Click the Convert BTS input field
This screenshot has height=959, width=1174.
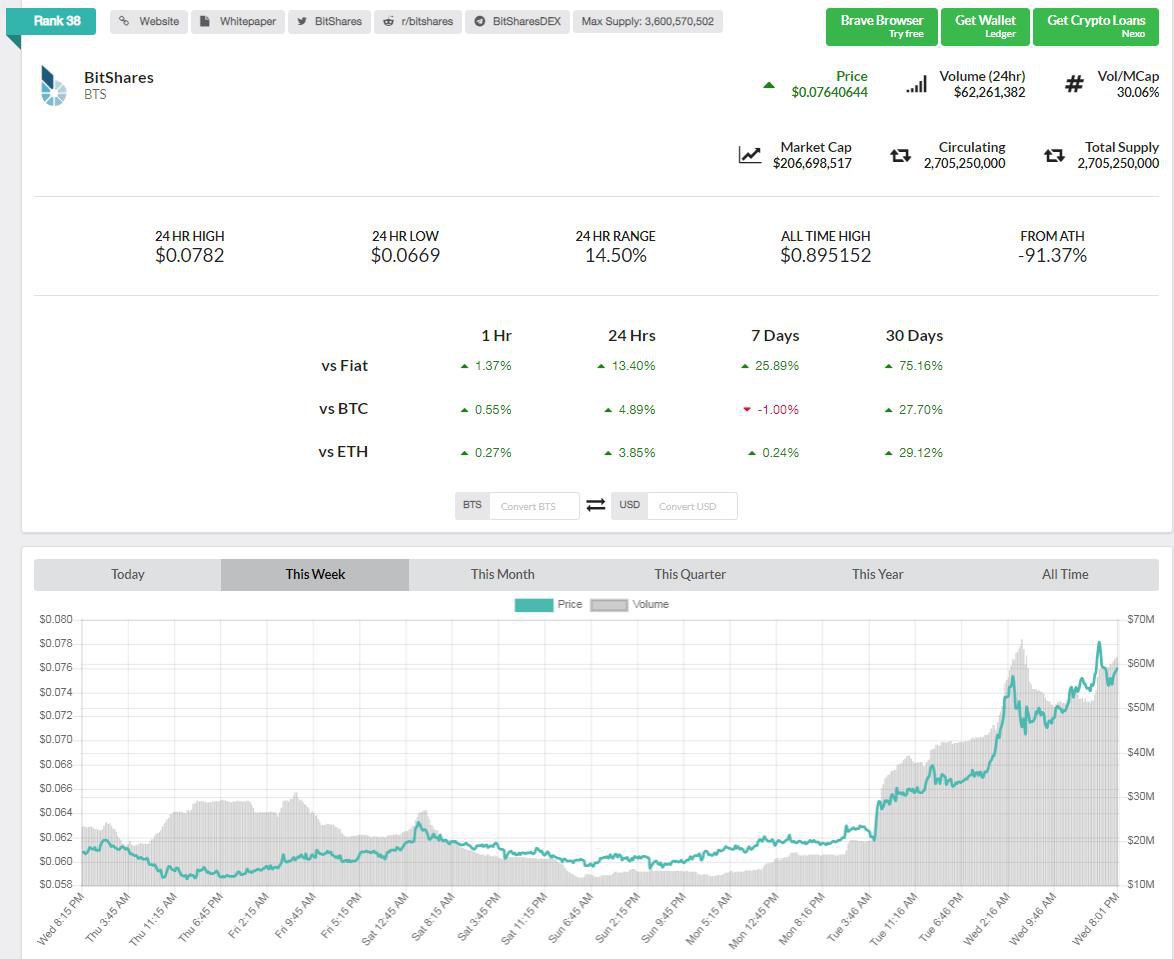pos(535,506)
